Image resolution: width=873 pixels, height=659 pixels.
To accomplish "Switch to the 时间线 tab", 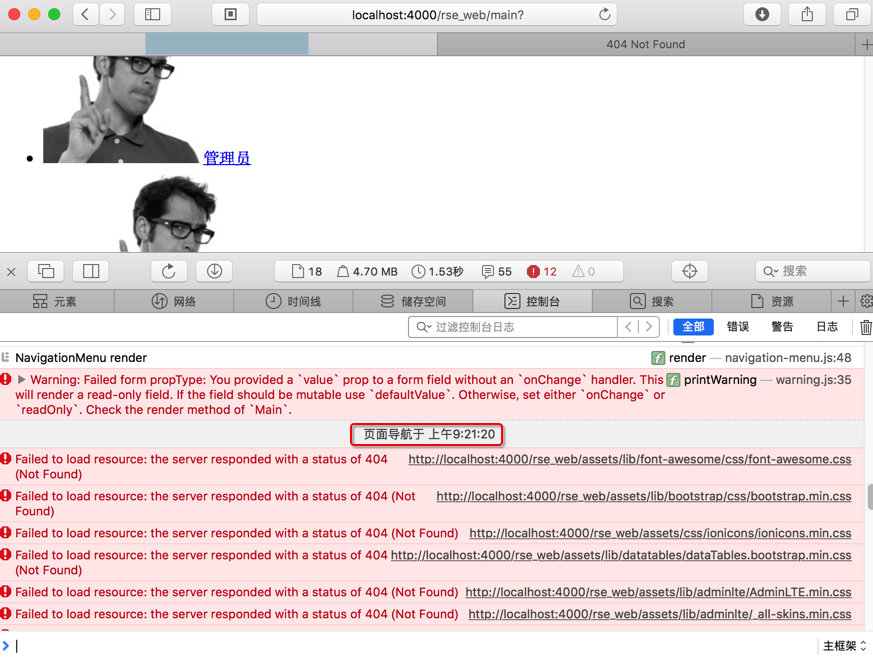I will pos(293,301).
